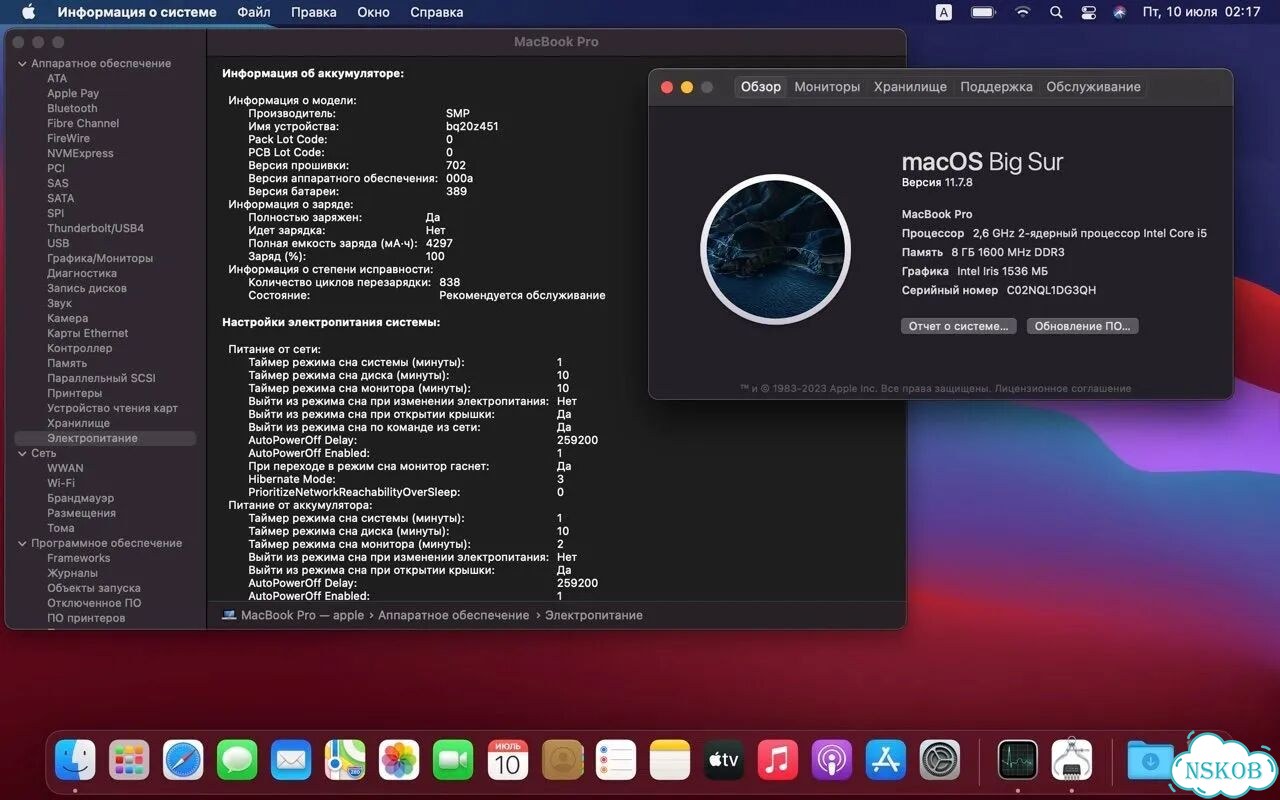Select Графика/Мониторы in the sidebar

click(100, 258)
